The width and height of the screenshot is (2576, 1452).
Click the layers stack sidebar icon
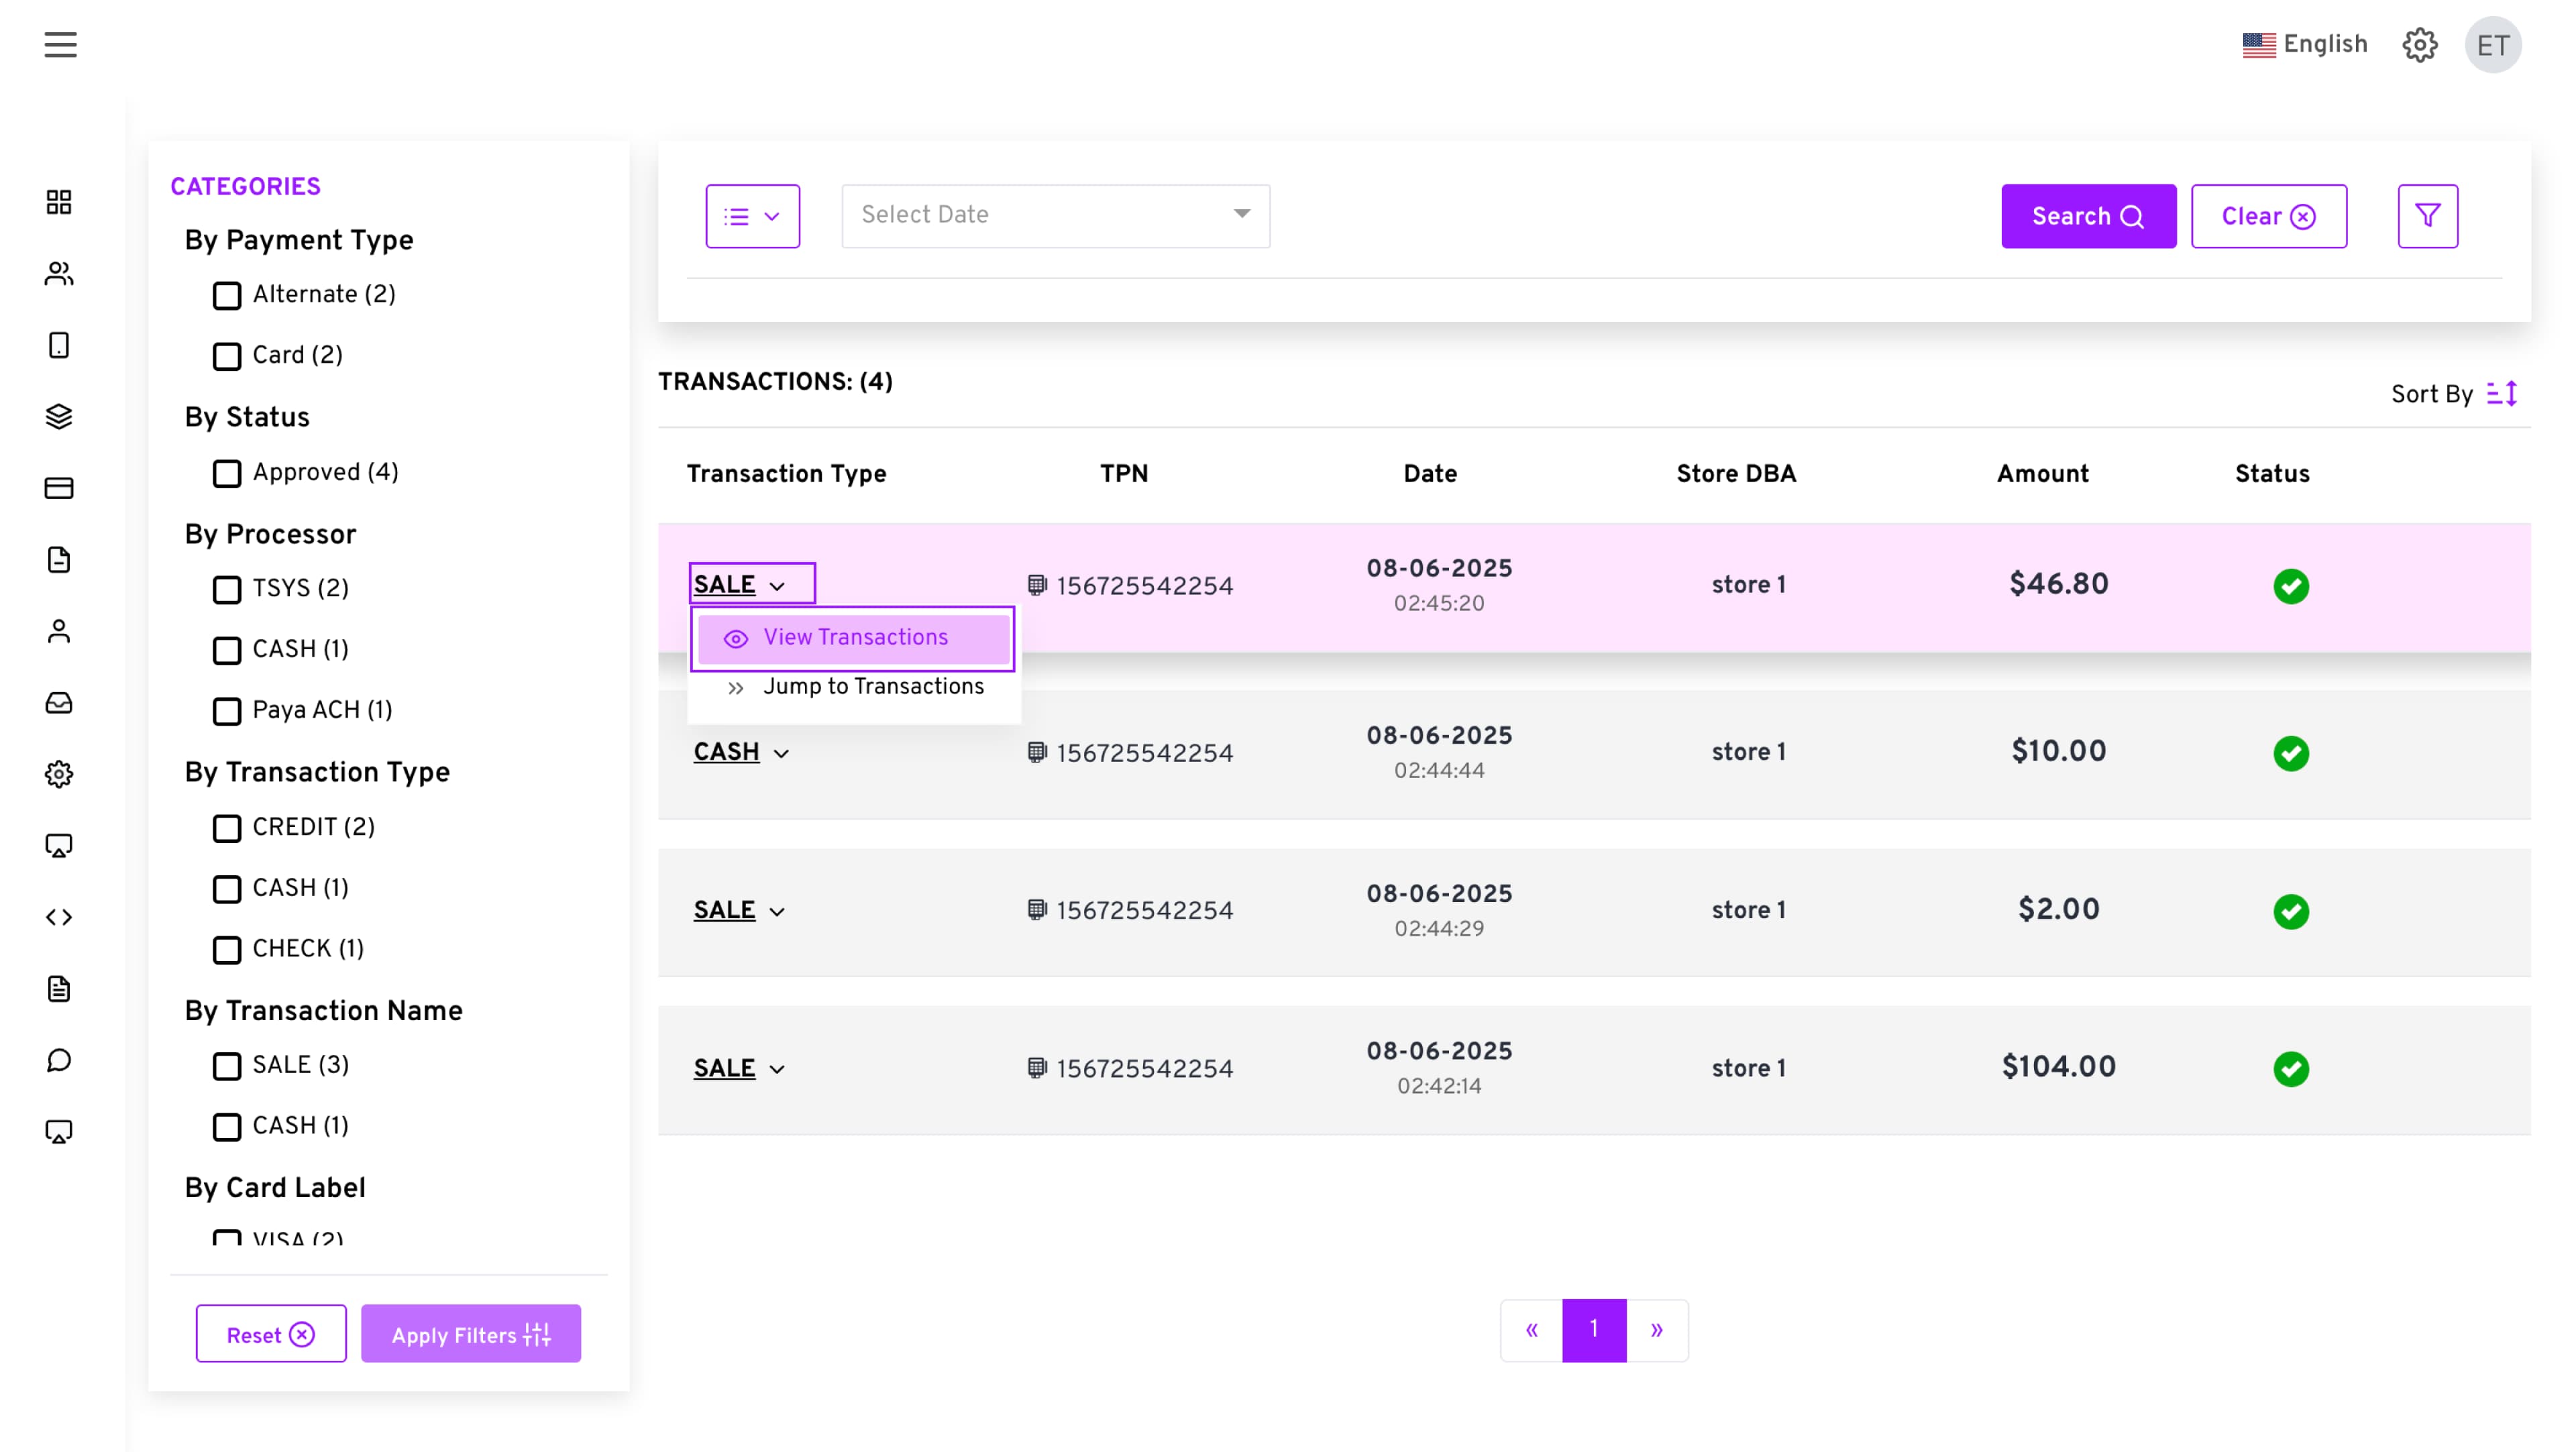point(59,417)
